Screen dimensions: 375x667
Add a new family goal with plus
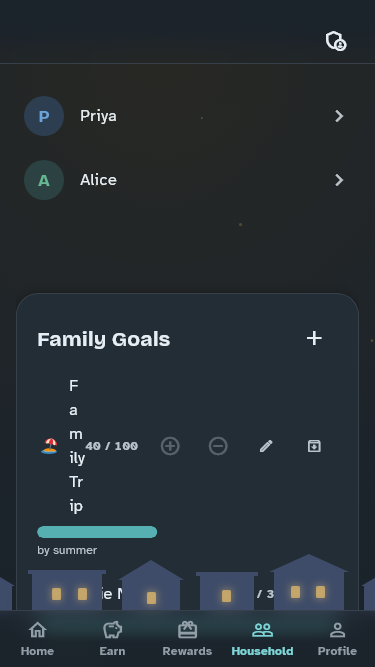(x=314, y=339)
